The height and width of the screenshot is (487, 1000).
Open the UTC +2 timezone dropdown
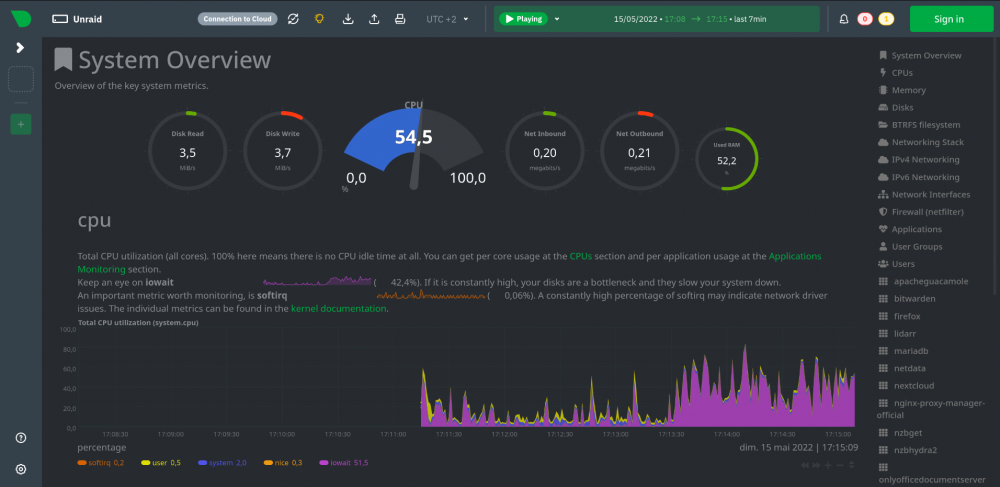pyautogui.click(x=447, y=19)
